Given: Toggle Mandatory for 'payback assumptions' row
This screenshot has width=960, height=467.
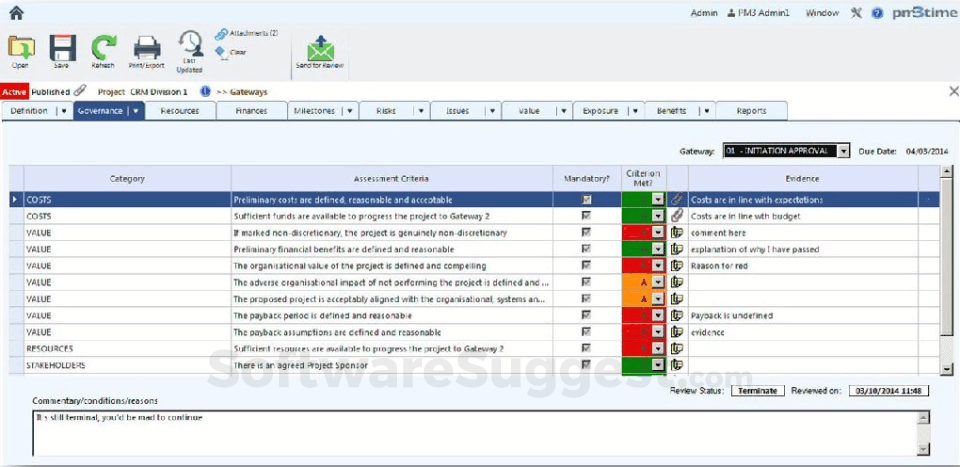Looking at the screenshot, I should click(x=587, y=332).
